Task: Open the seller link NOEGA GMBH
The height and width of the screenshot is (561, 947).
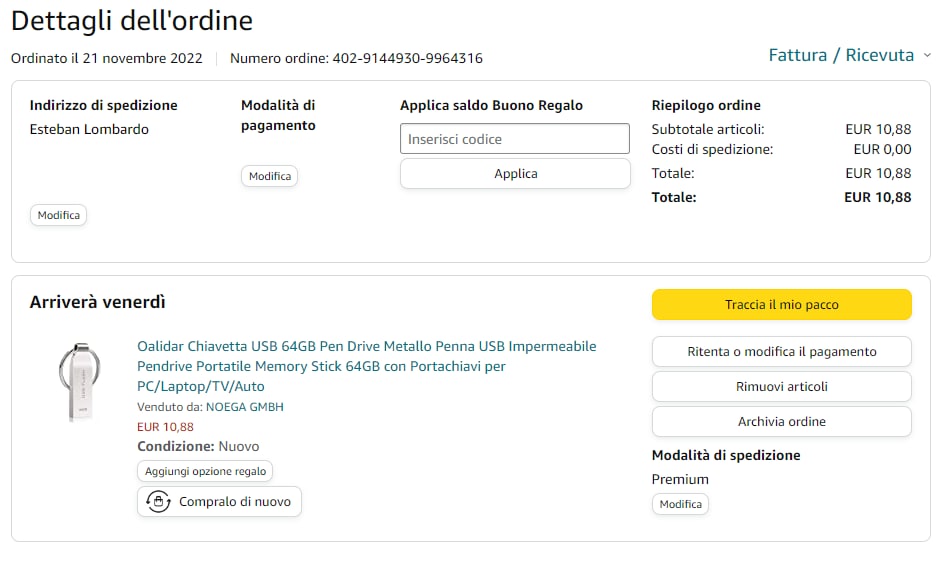Action: point(244,407)
